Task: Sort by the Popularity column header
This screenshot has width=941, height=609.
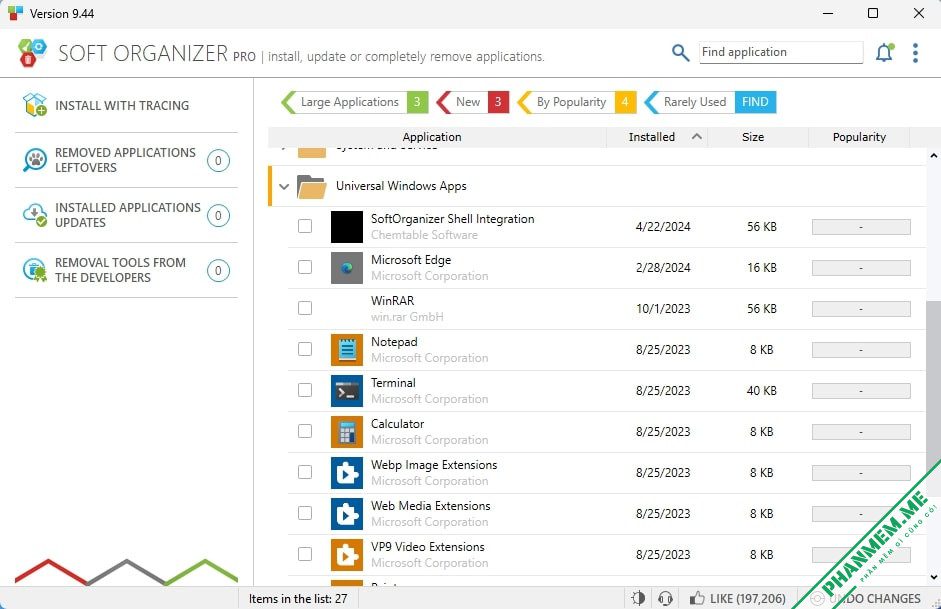Action: (859, 137)
